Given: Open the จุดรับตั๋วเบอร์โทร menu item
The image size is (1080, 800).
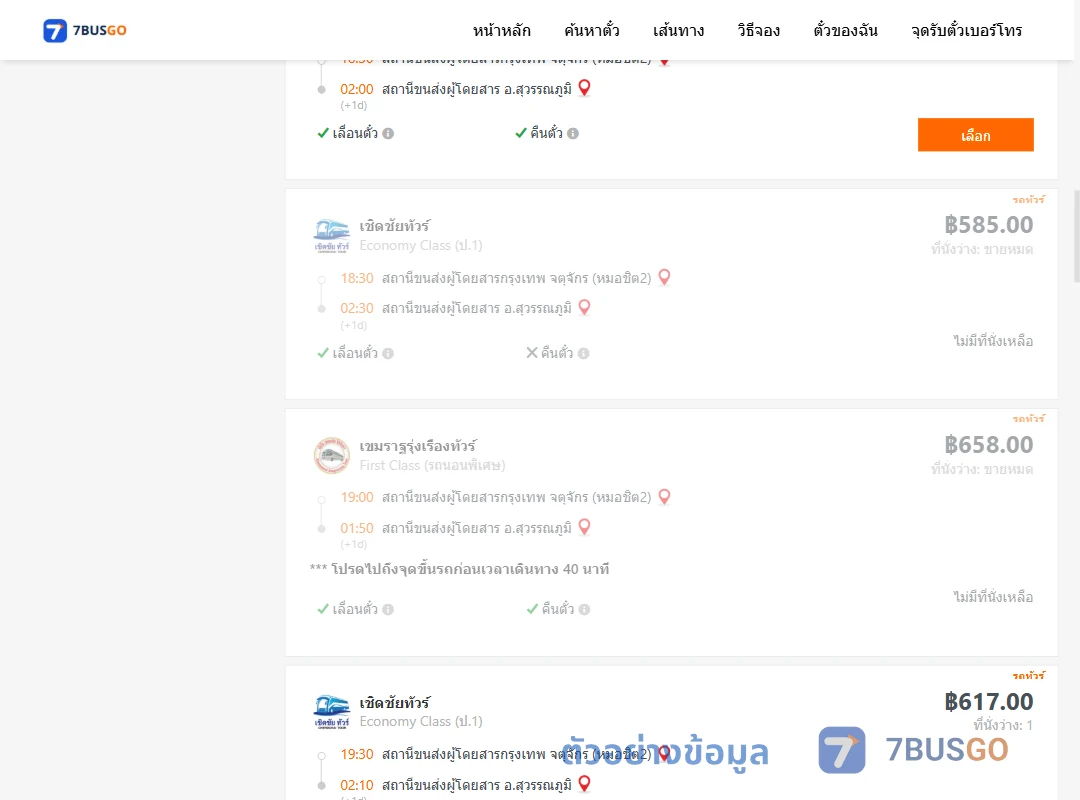Looking at the screenshot, I should [966, 30].
